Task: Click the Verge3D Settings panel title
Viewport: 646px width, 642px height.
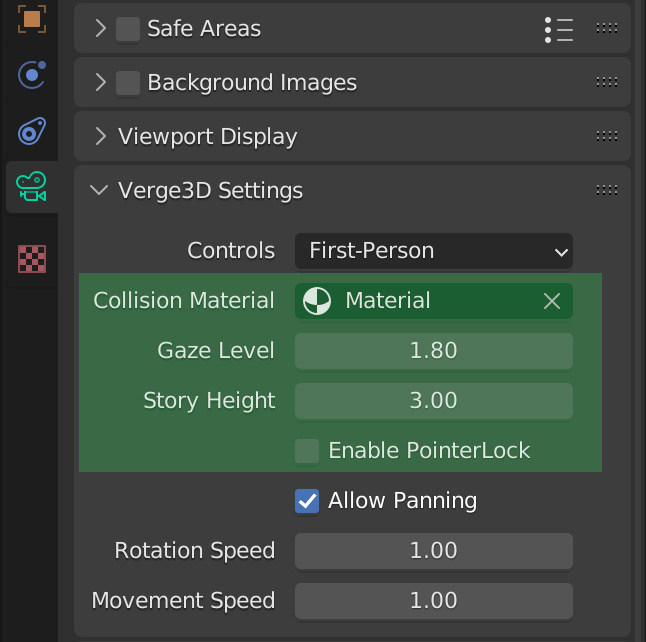Action: tap(211, 191)
